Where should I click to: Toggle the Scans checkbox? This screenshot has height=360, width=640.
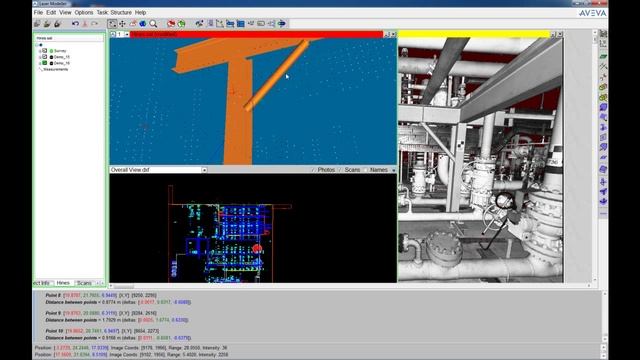pos(340,170)
